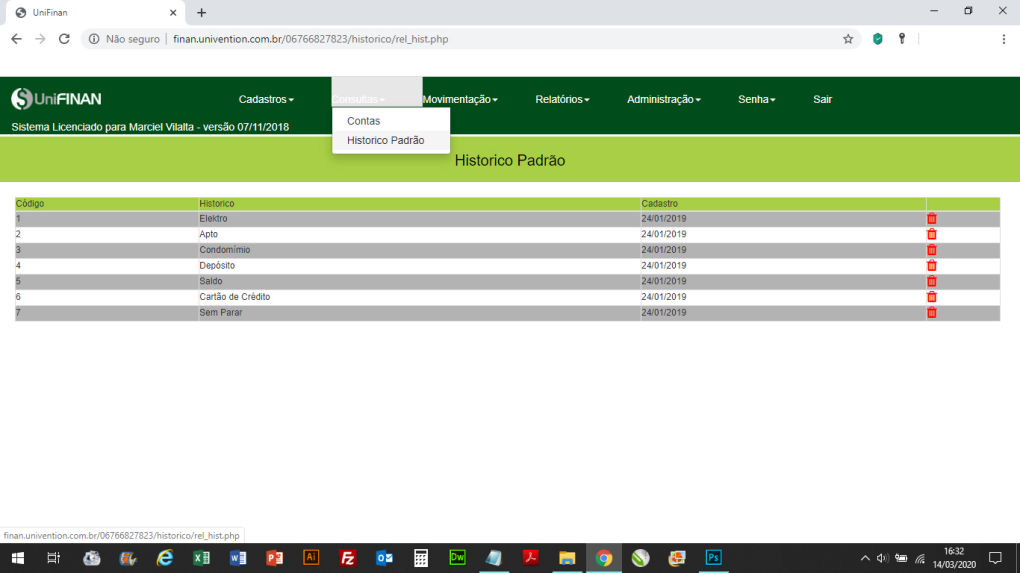Open Internet Explorer from the taskbar

pyautogui.click(x=165, y=558)
